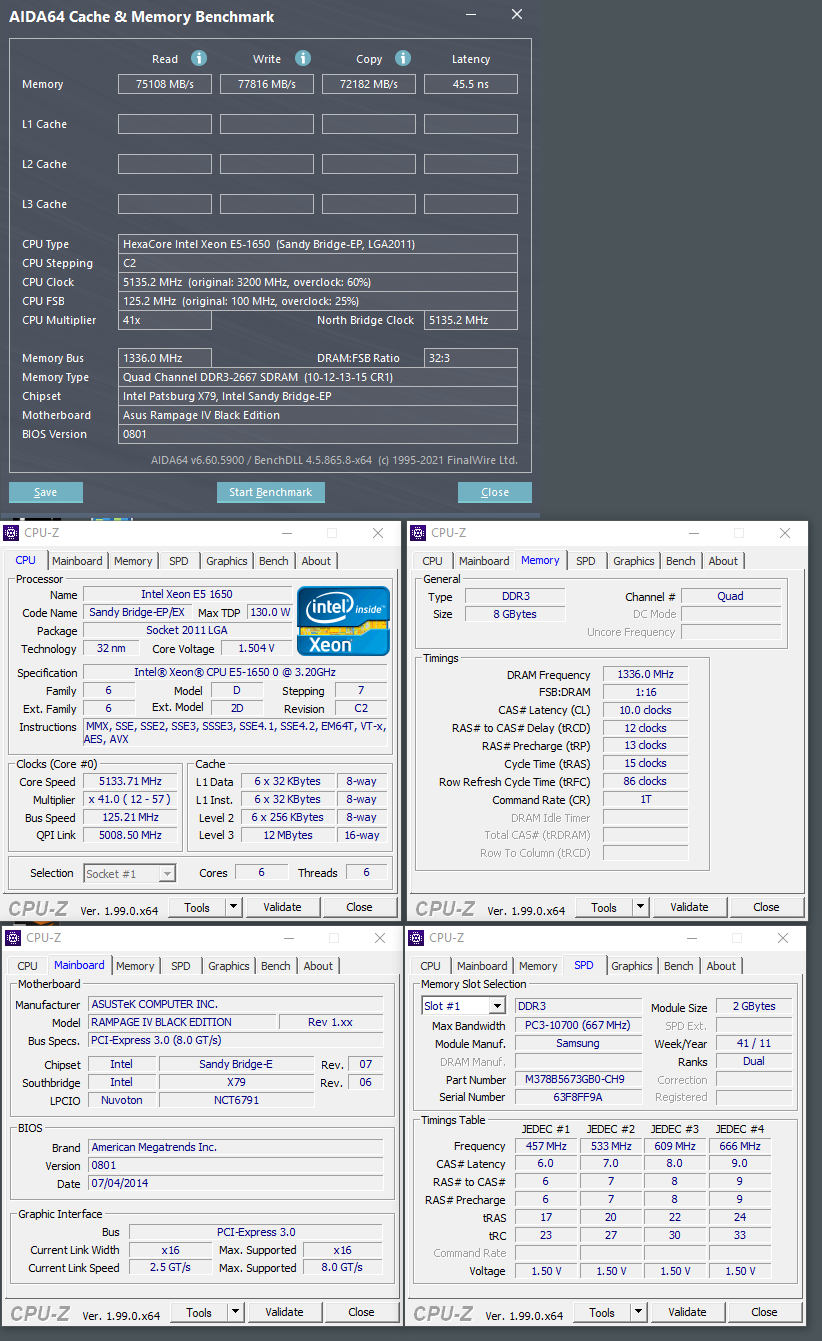The image size is (822, 1341).
Task: Click the CPU Clock 5135.2 MHz field
Action: 318,282
